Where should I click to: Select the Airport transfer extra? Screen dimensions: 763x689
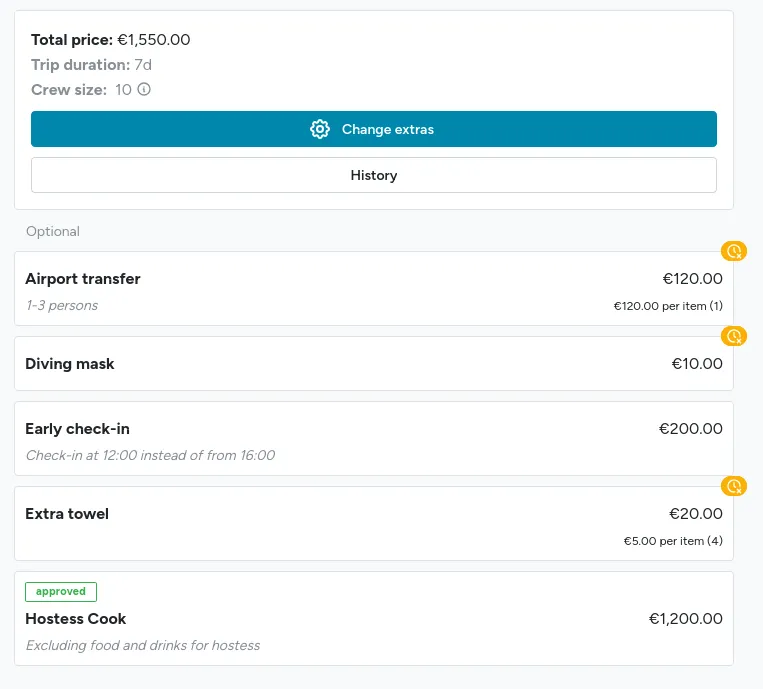click(374, 289)
